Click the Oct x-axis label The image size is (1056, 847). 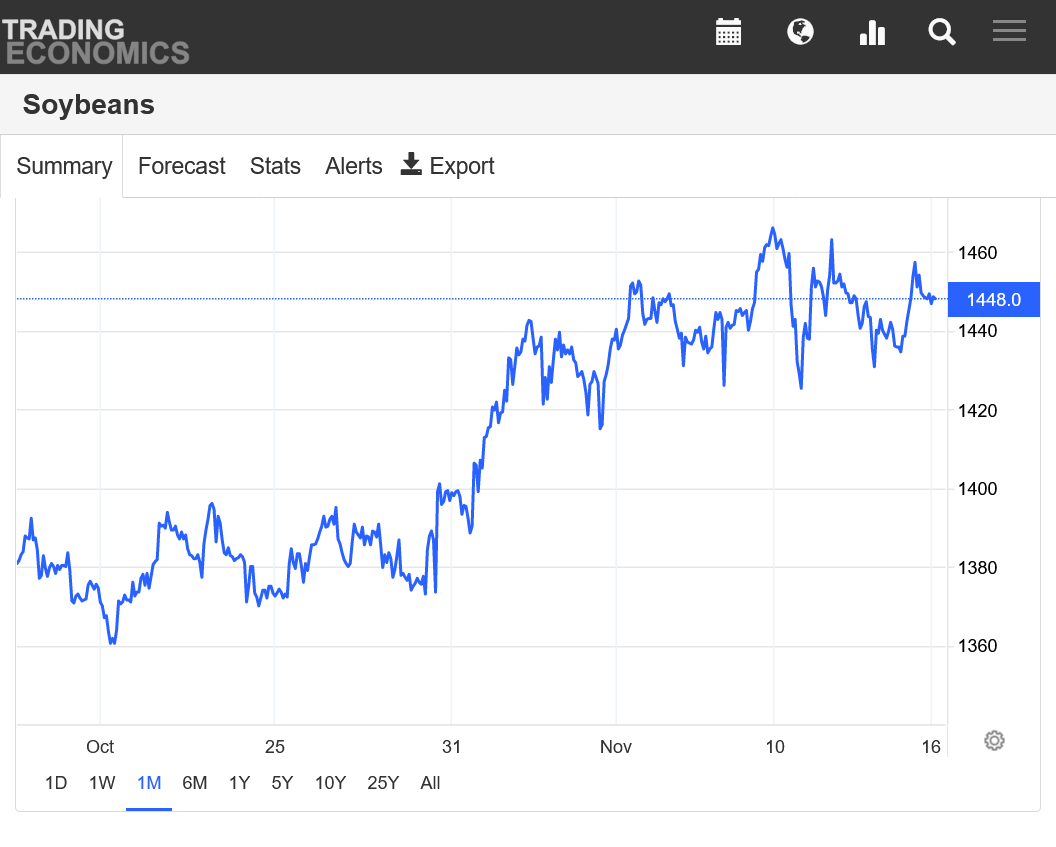point(100,747)
